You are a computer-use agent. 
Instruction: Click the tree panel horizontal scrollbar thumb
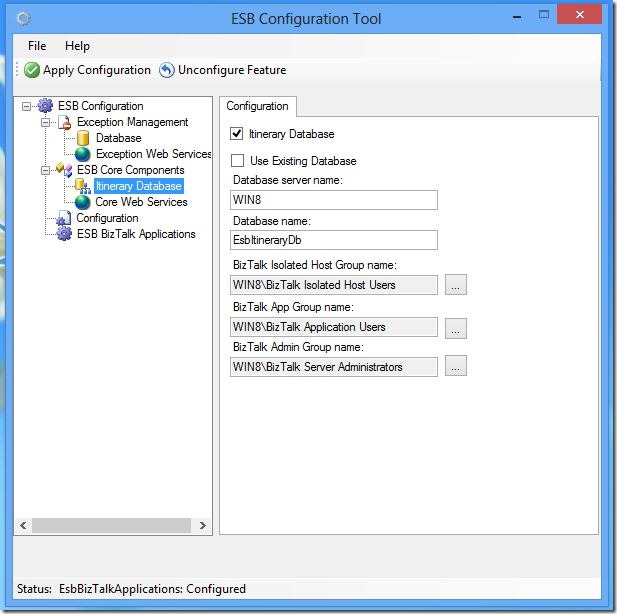(x=111, y=525)
